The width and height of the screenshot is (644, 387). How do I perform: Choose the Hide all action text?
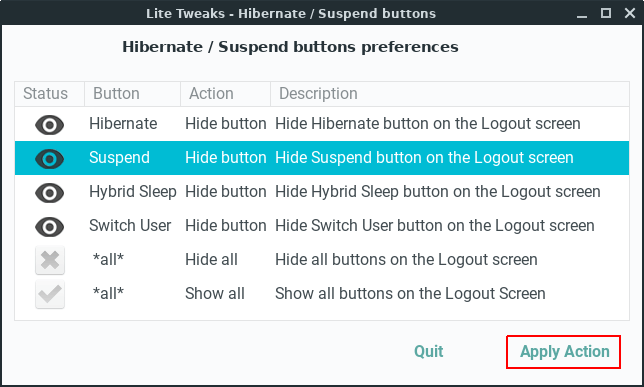(211, 260)
